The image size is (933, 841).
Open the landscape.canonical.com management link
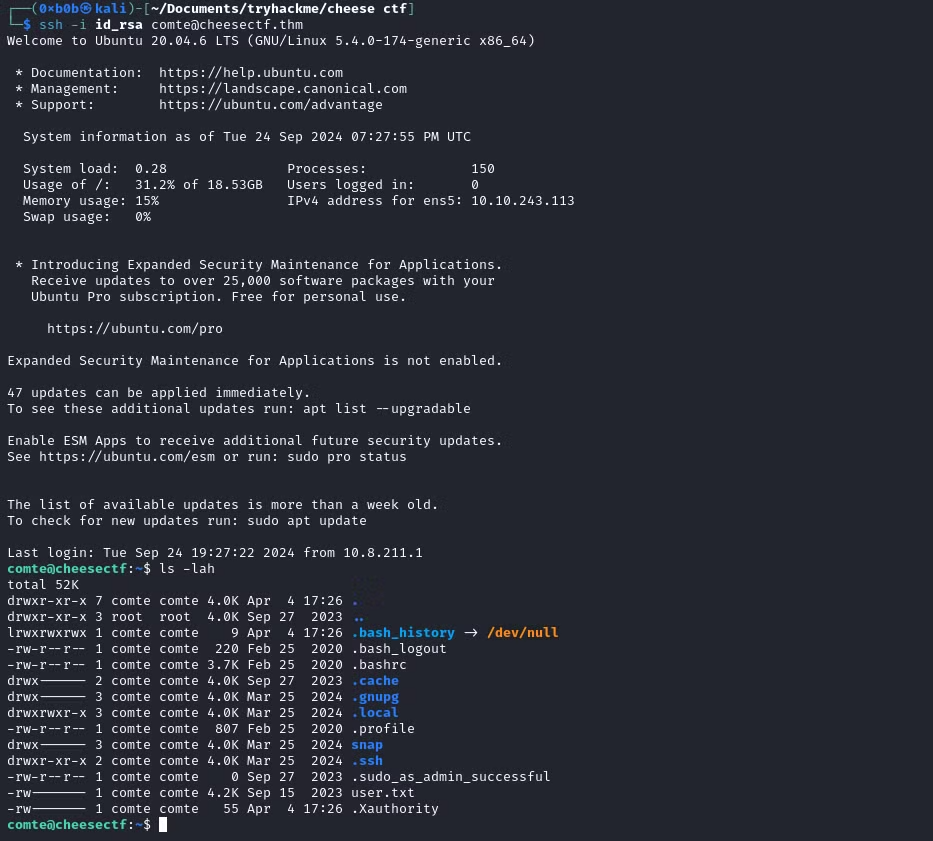[282, 89]
